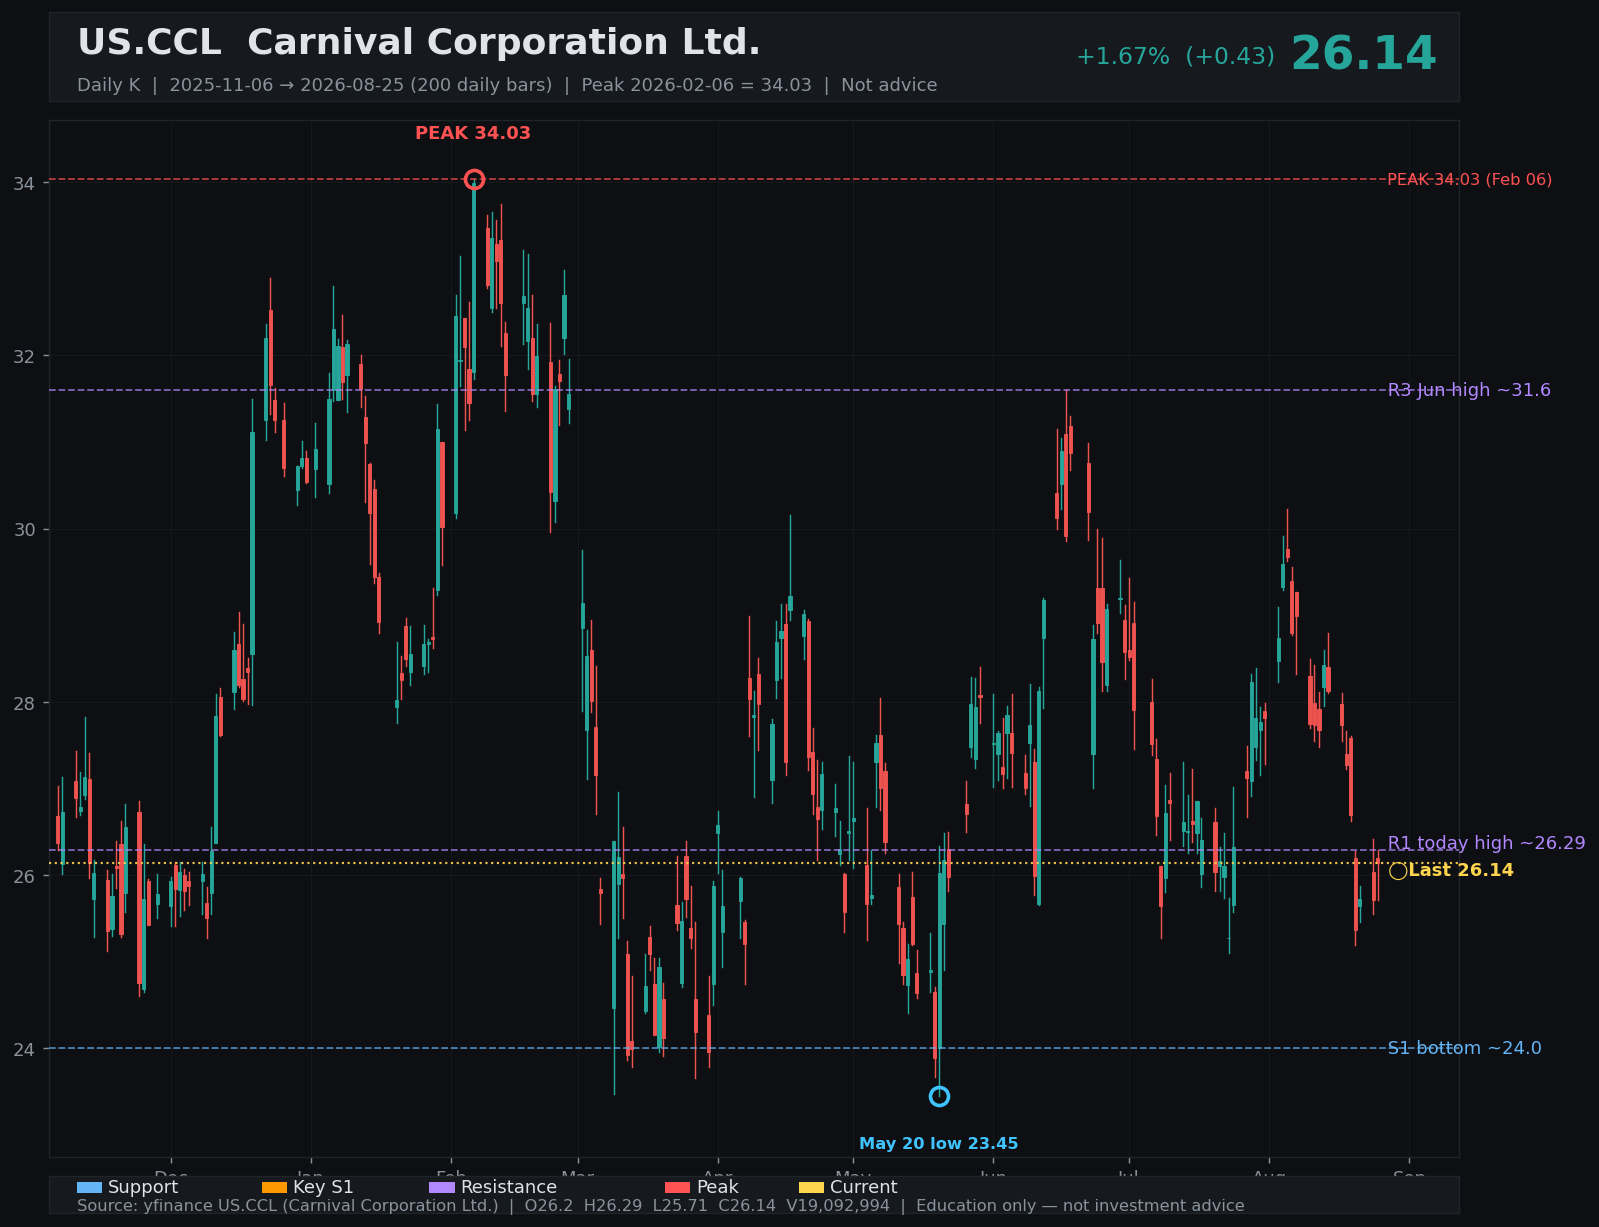Click the y-axis label 28

pyautogui.click(x=24, y=703)
